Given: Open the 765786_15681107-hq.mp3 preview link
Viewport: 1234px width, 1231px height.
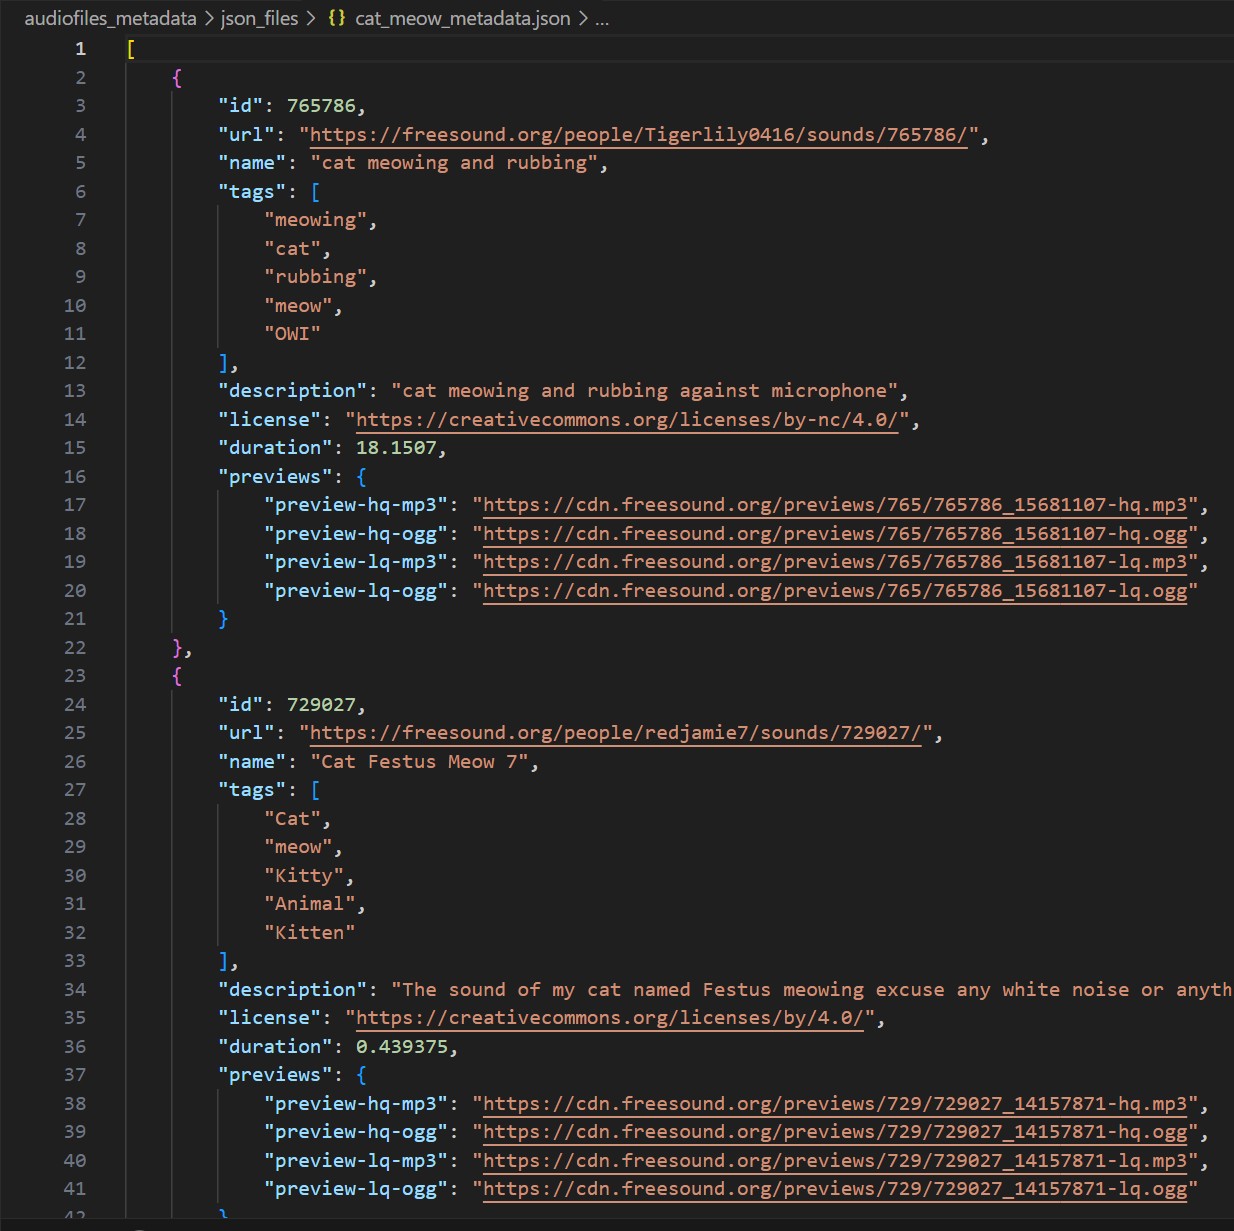Looking at the screenshot, I should 835,505.
